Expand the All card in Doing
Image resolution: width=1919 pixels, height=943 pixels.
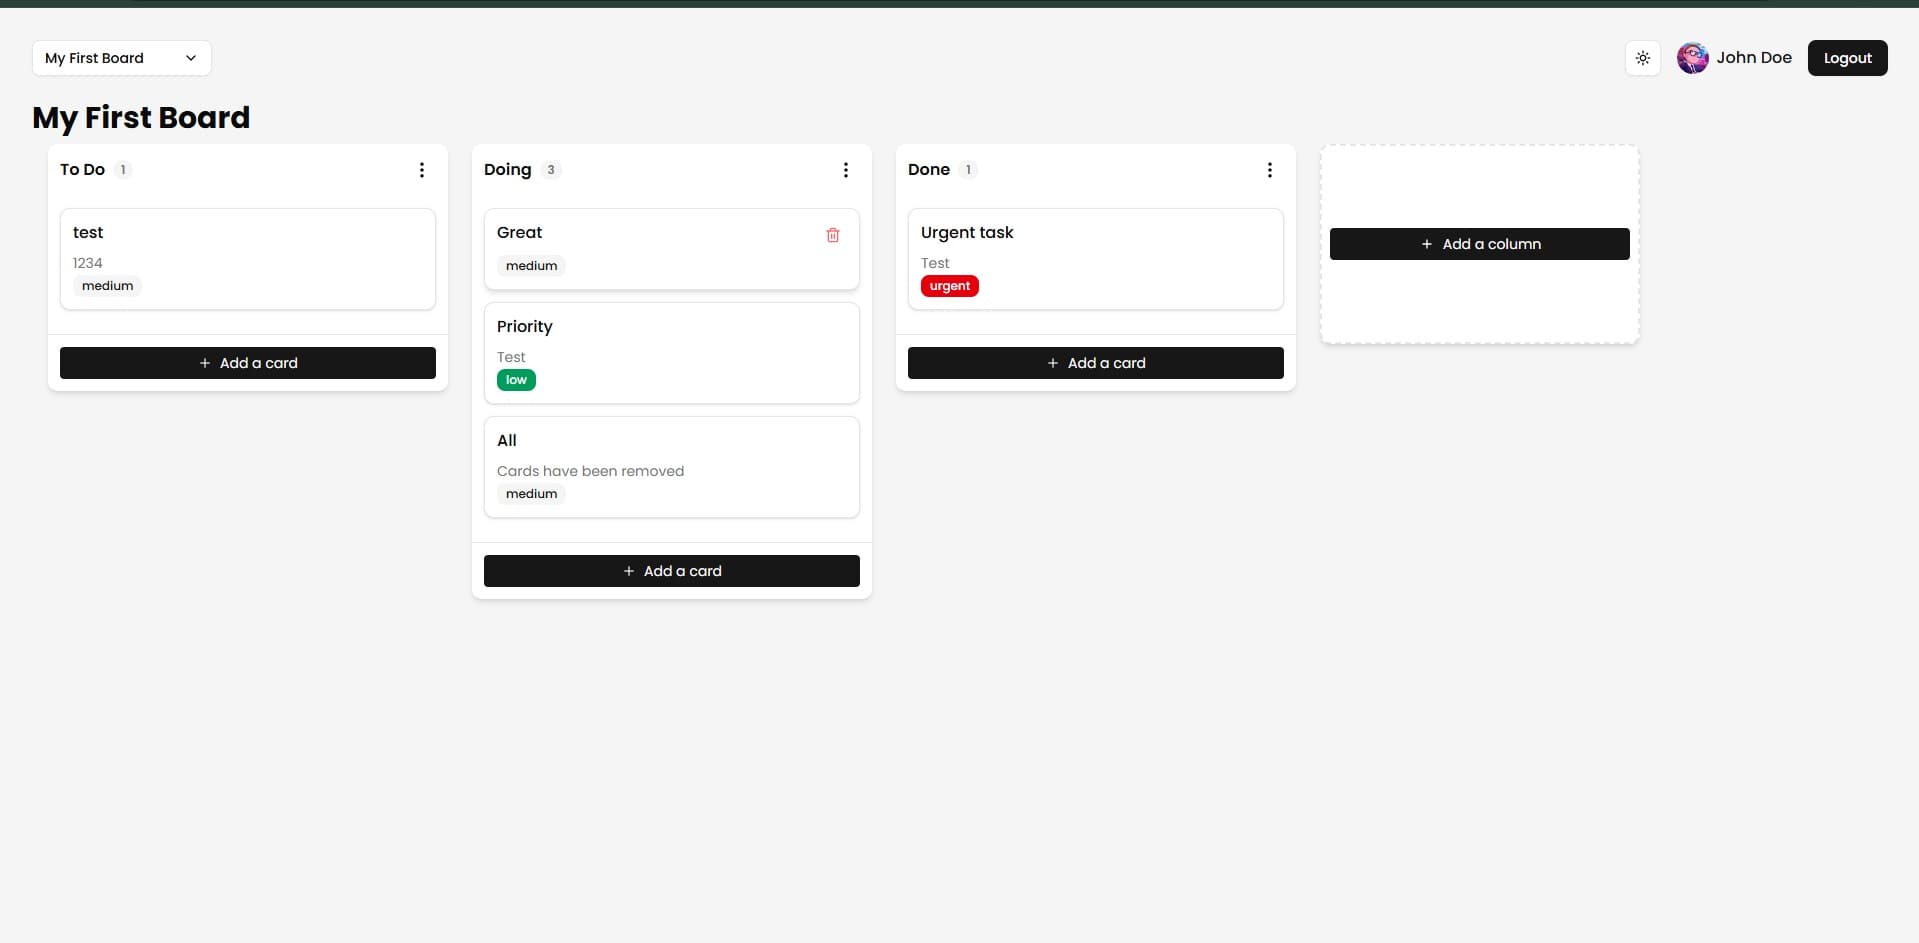[671, 466]
